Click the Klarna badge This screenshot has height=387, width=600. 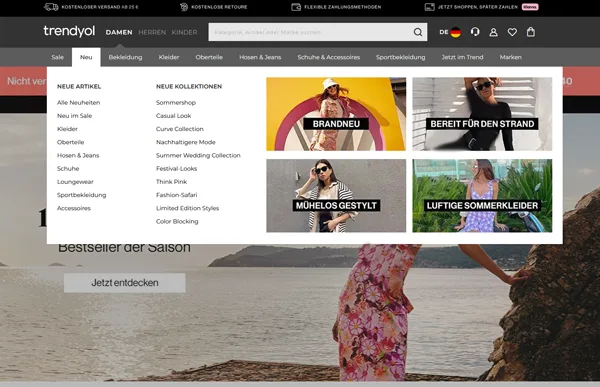coord(530,7)
